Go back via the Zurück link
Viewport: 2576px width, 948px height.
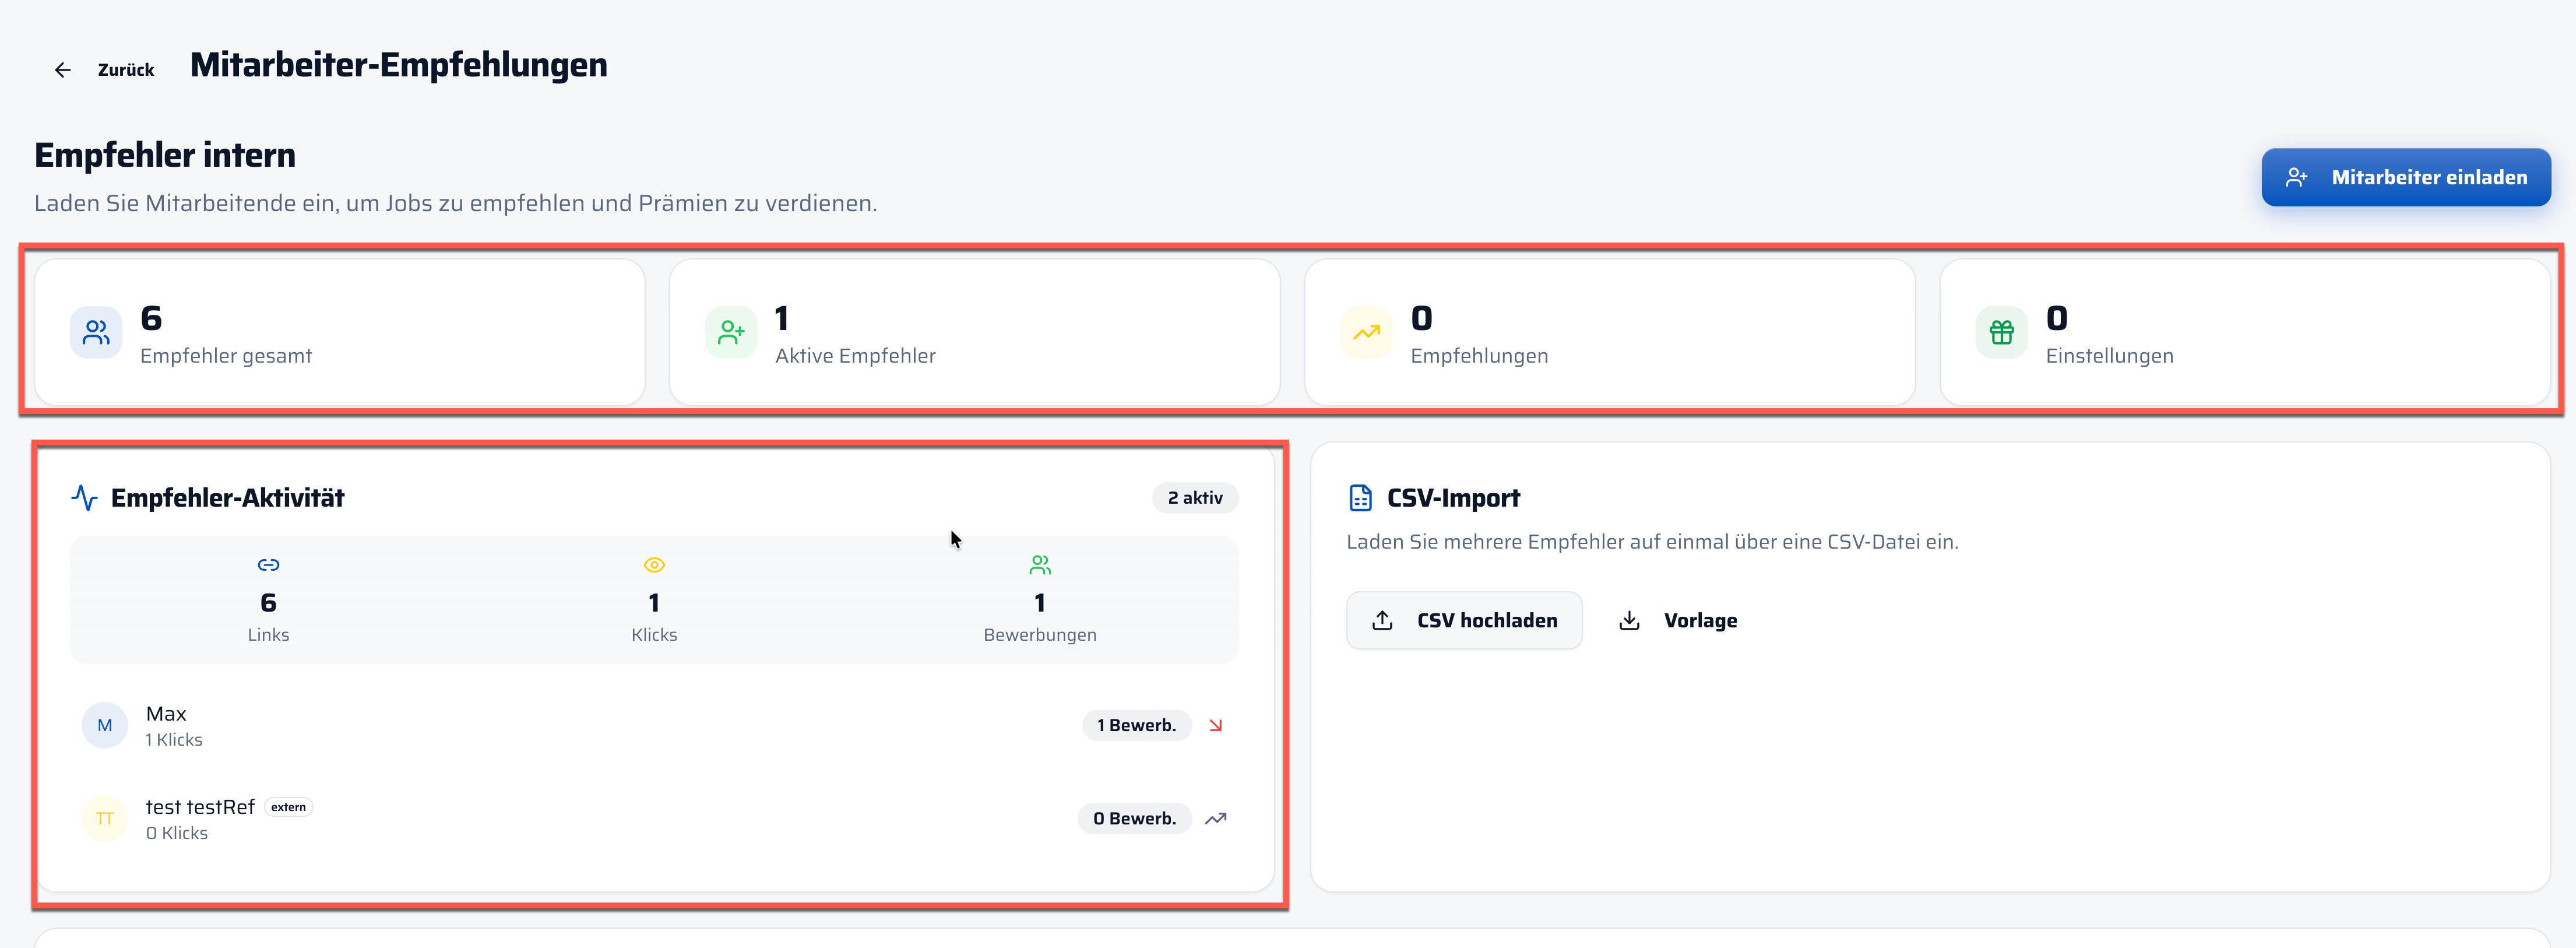pyautogui.click(x=126, y=70)
